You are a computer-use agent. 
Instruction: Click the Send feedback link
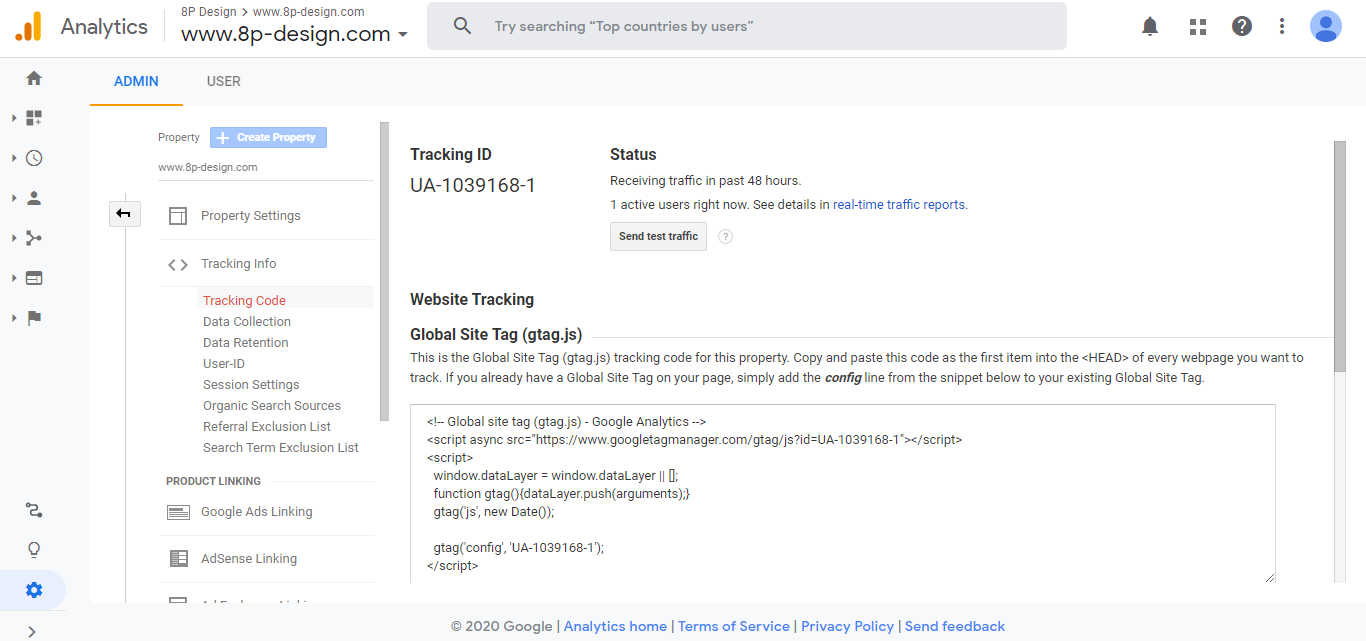(955, 627)
